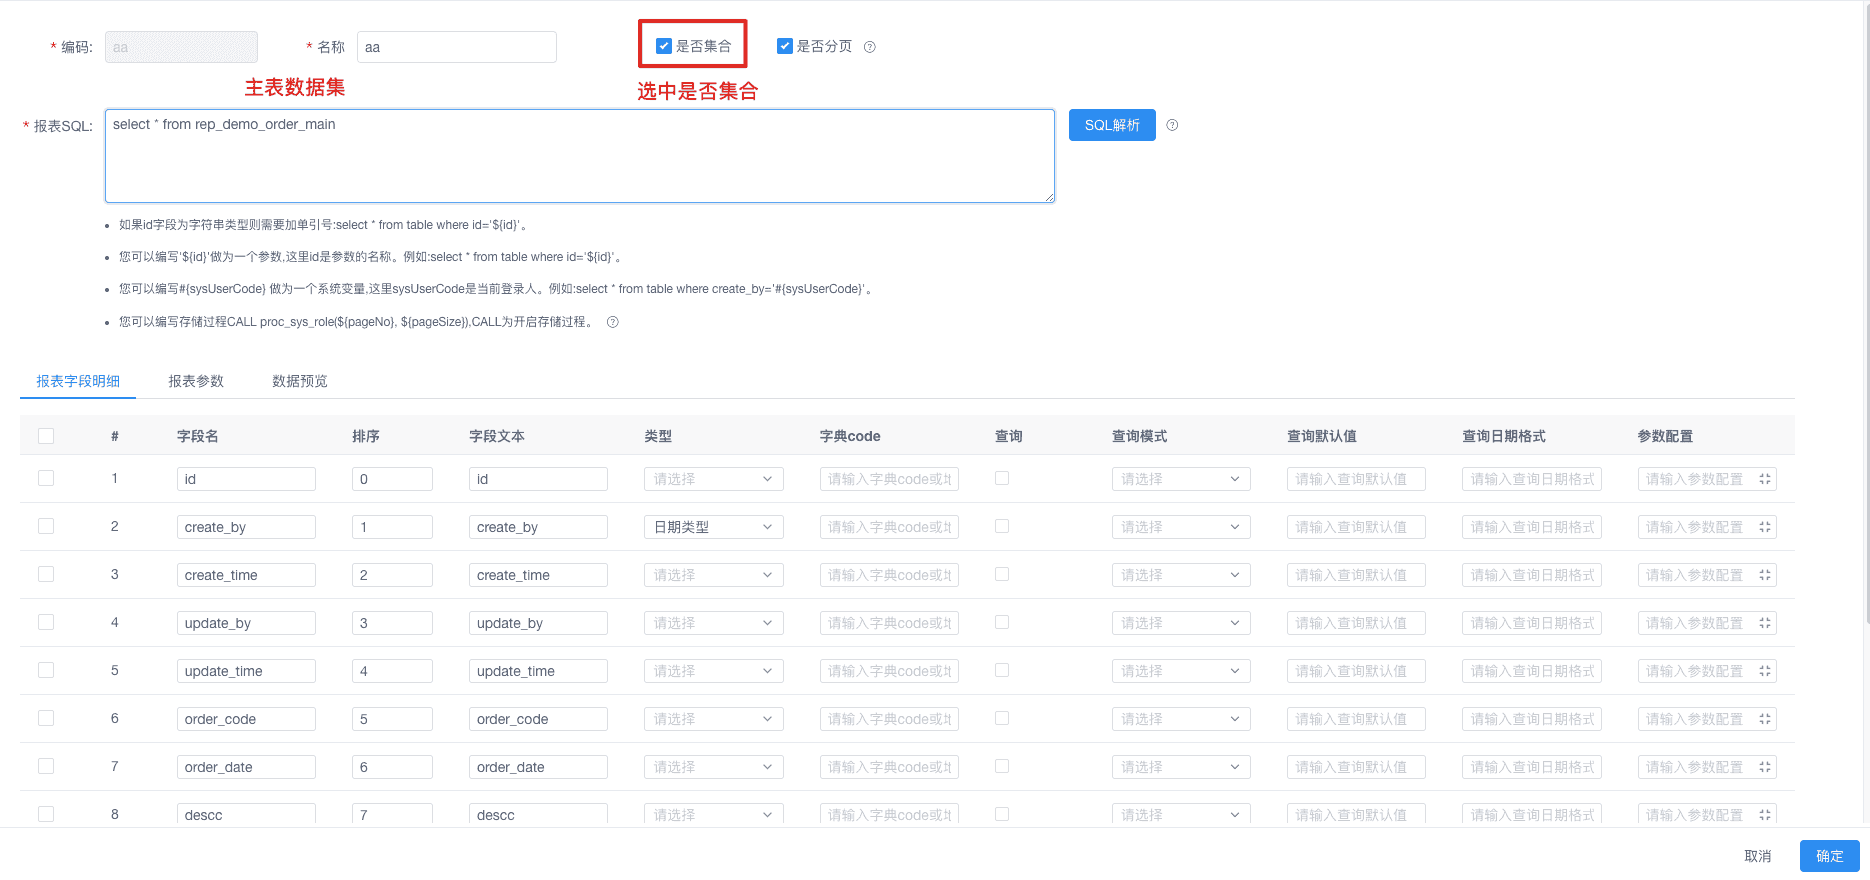The height and width of the screenshot is (880, 1870).
Task: Open 类型 dropdown in update_time row
Action: [714, 671]
